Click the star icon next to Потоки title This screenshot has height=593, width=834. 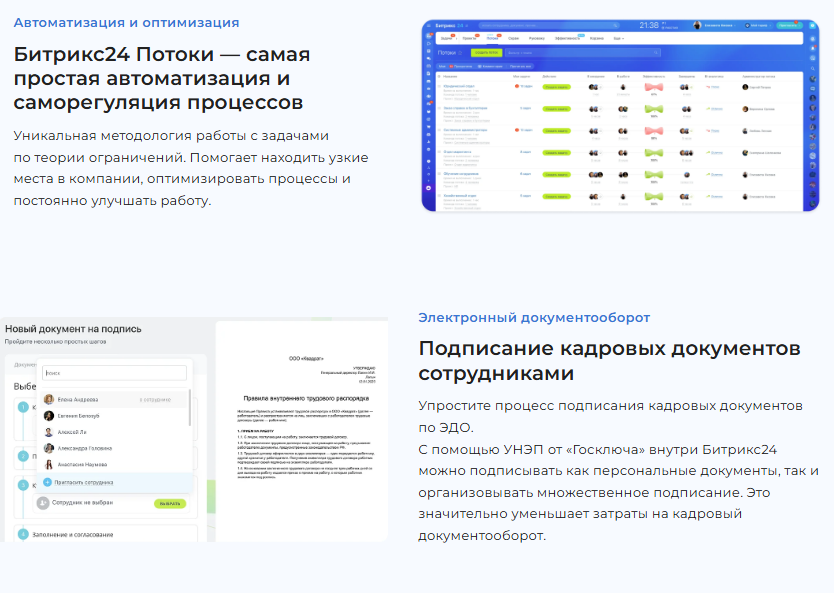(x=460, y=53)
